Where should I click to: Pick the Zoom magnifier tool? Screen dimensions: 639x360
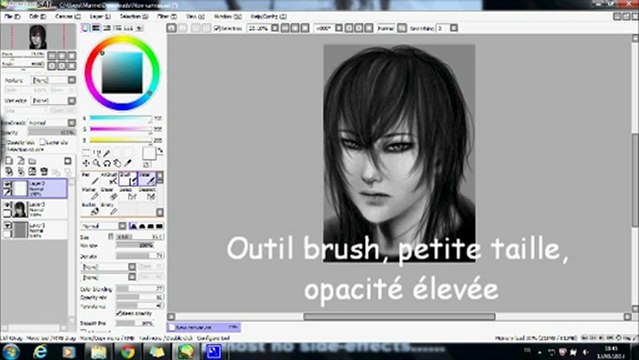coord(97,163)
